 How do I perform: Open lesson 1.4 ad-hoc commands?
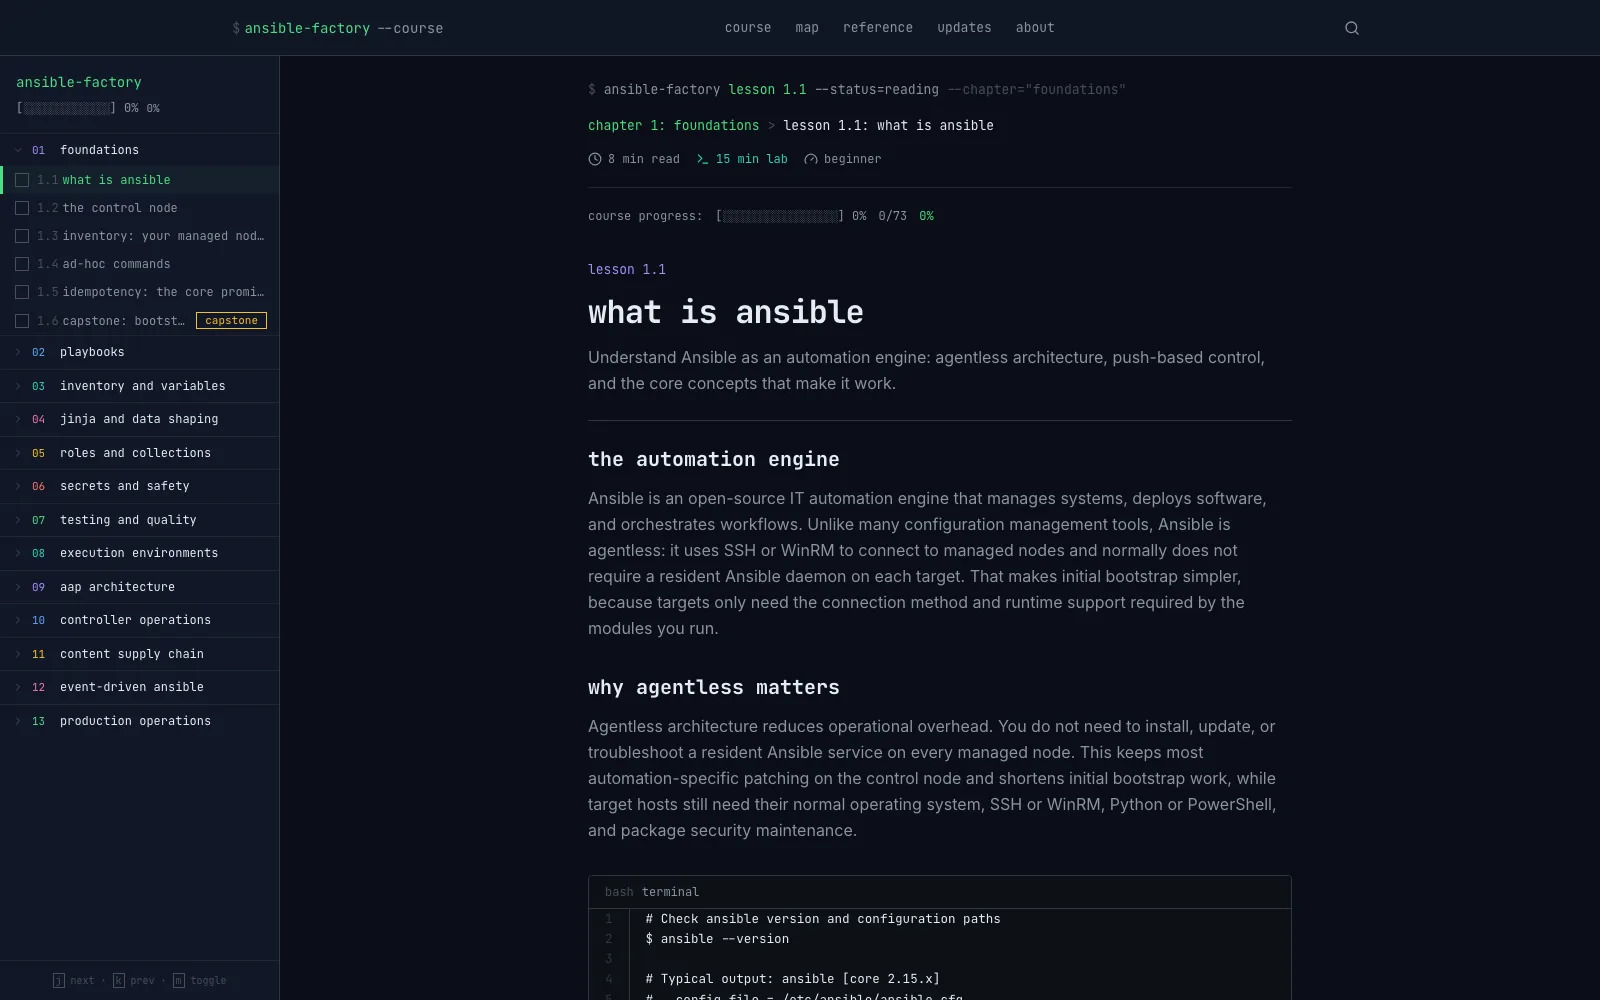pyautogui.click(x=140, y=264)
